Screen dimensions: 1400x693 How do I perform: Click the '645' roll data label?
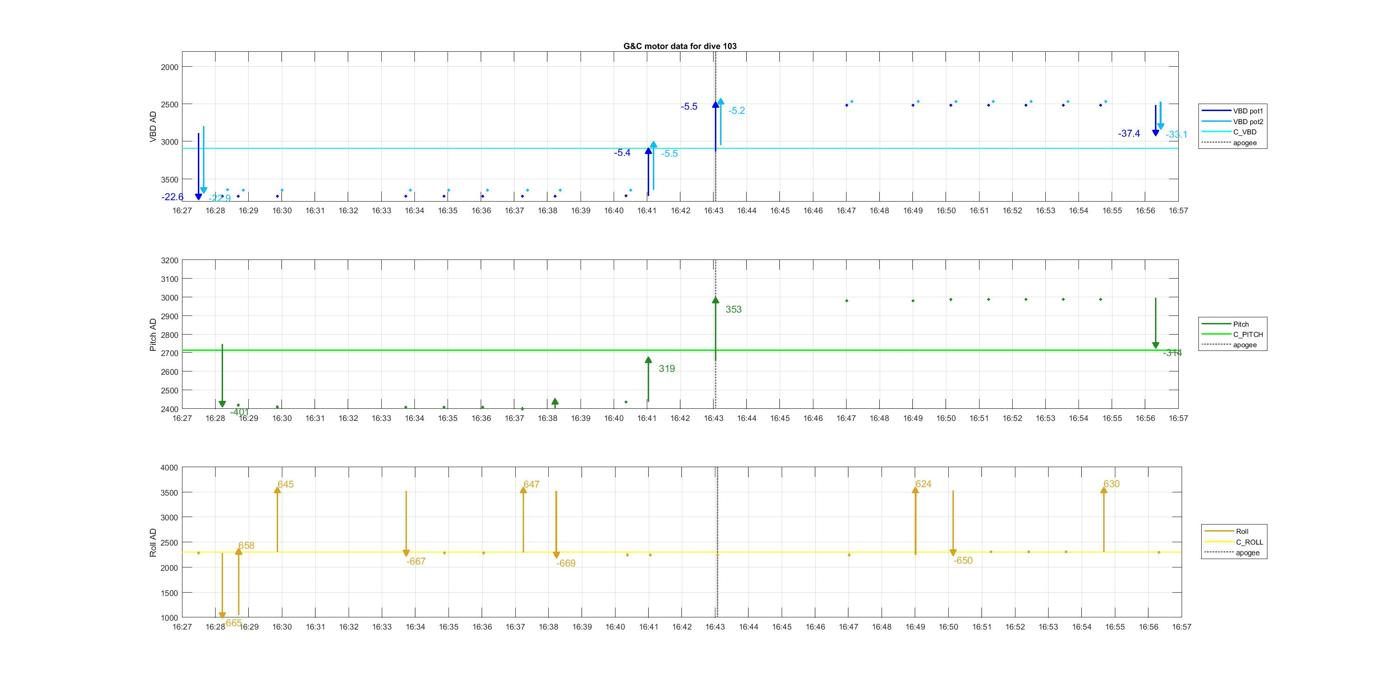(x=286, y=484)
